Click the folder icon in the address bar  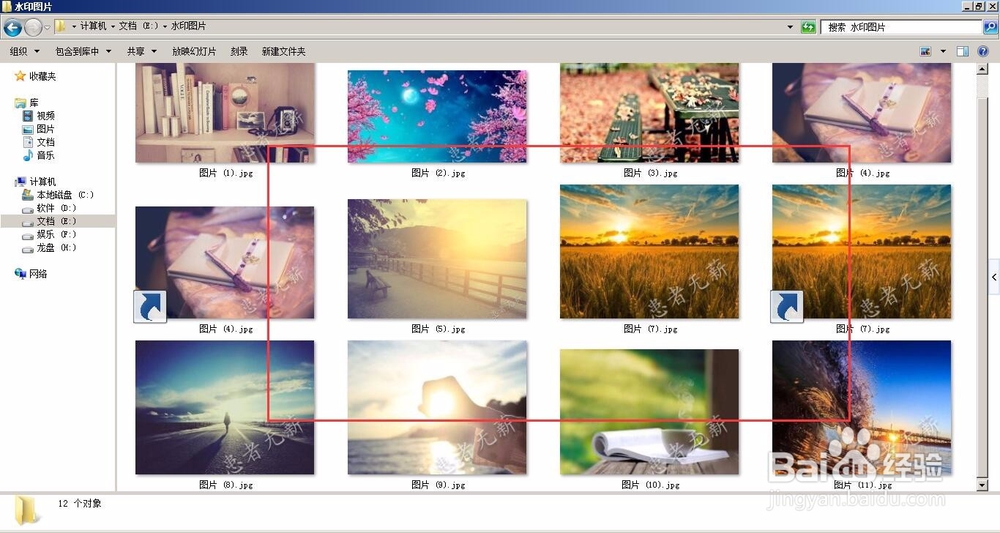[x=61, y=26]
